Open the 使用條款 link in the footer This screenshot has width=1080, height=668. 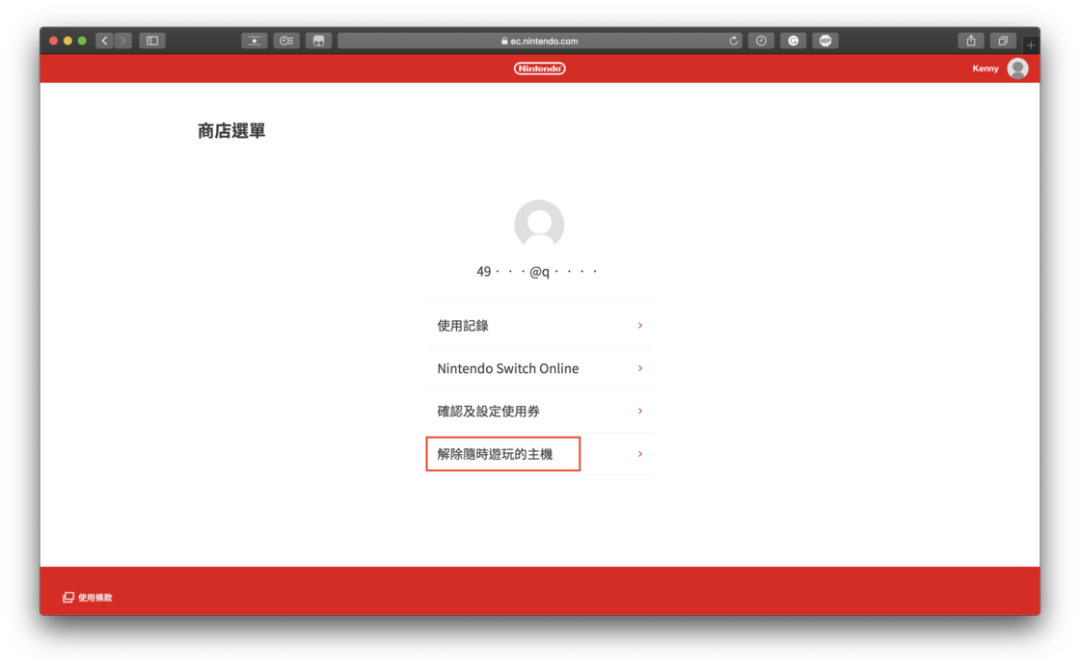(x=87, y=597)
